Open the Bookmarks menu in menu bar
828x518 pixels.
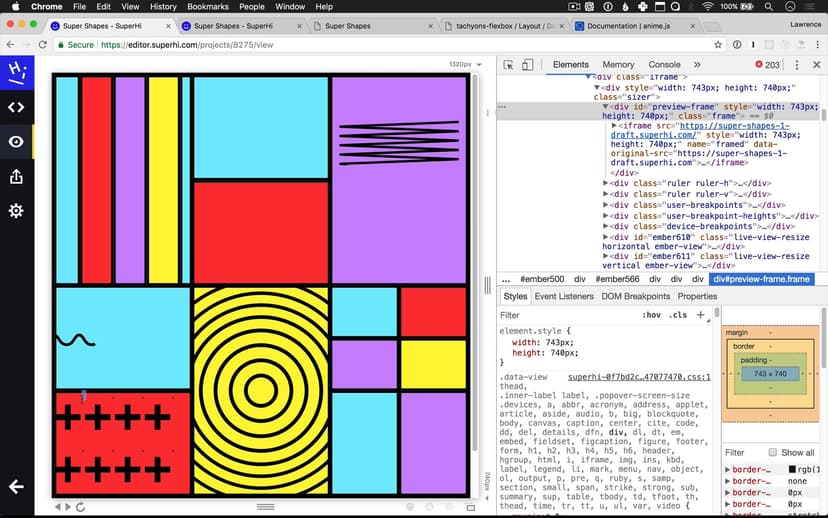(x=207, y=7)
